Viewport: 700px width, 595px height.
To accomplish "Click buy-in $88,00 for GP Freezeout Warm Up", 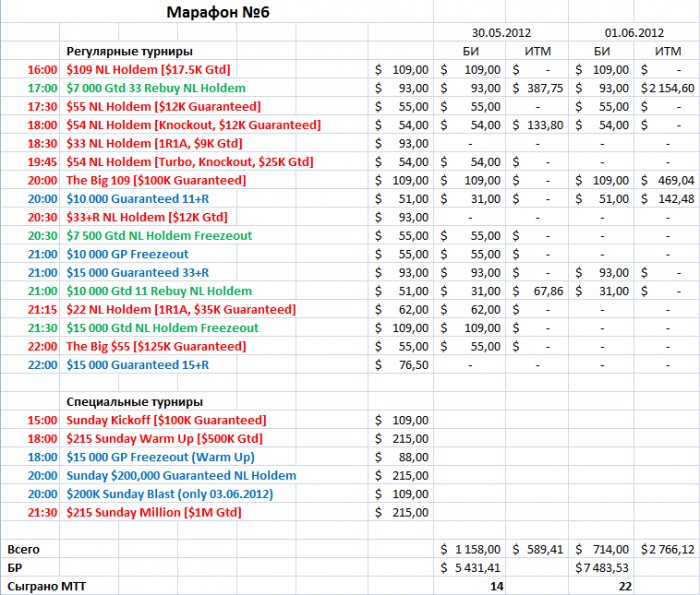I will (x=402, y=457).
